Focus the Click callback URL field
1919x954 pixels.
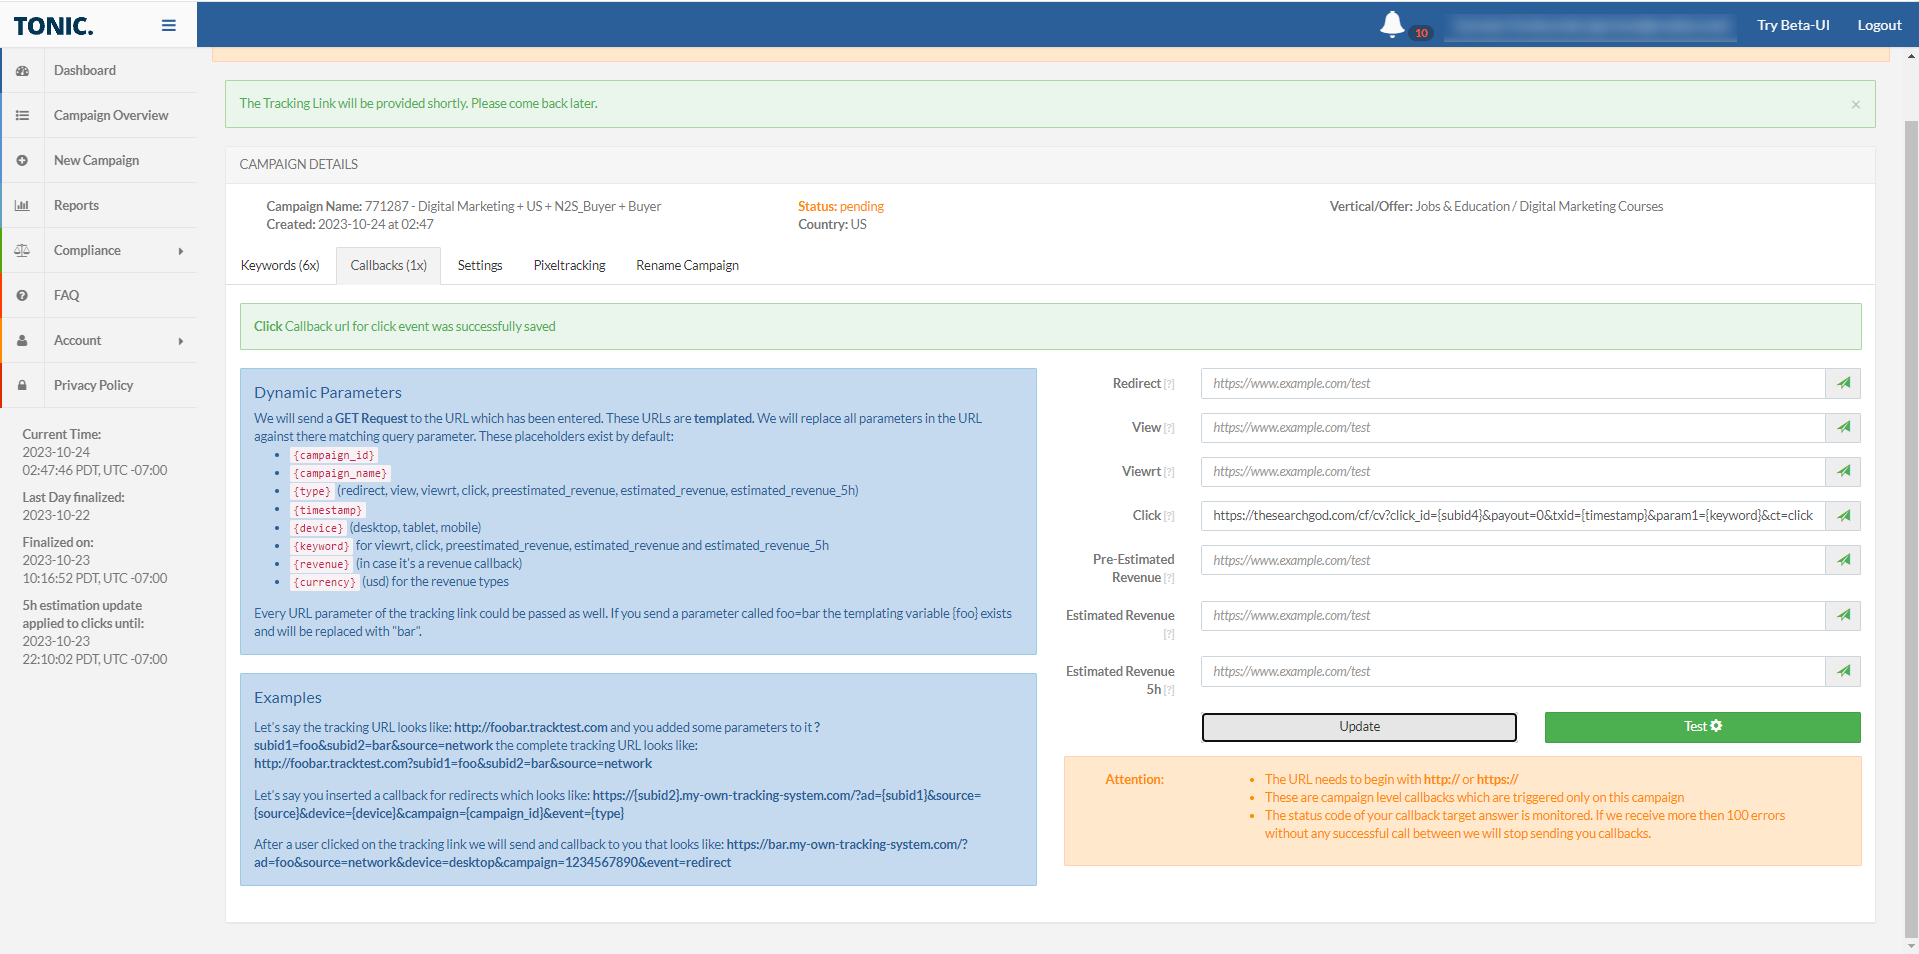tap(1513, 516)
